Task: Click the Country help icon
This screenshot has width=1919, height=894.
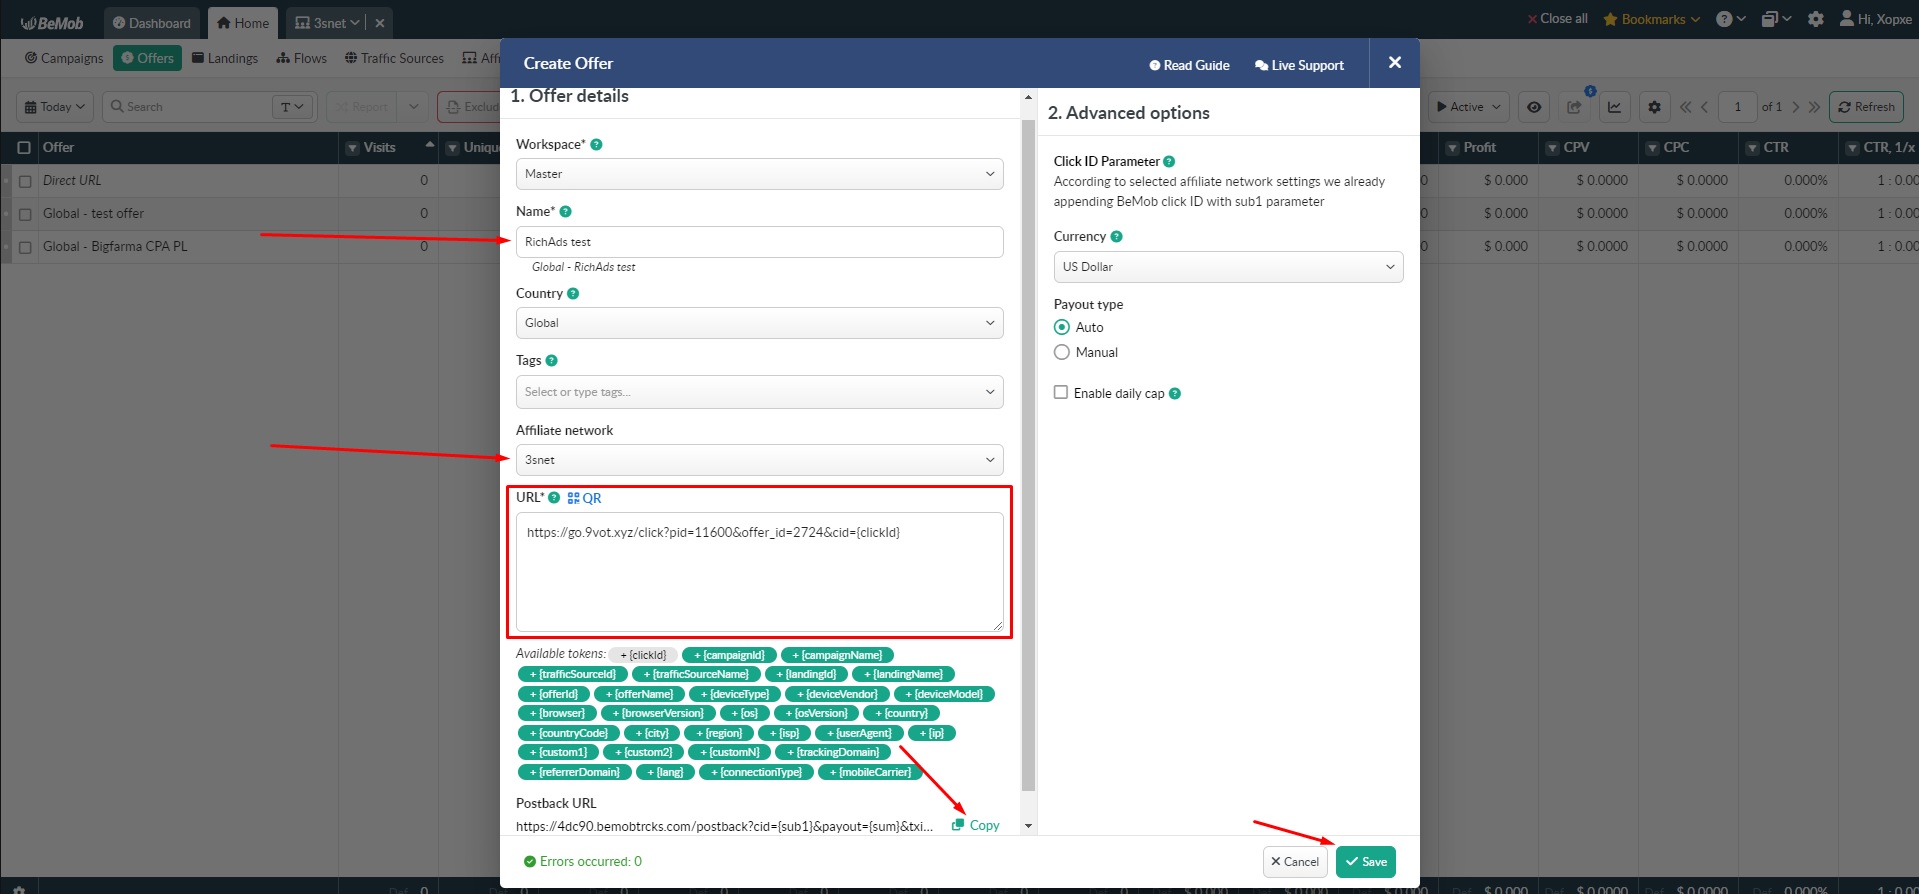Action: click(x=573, y=293)
